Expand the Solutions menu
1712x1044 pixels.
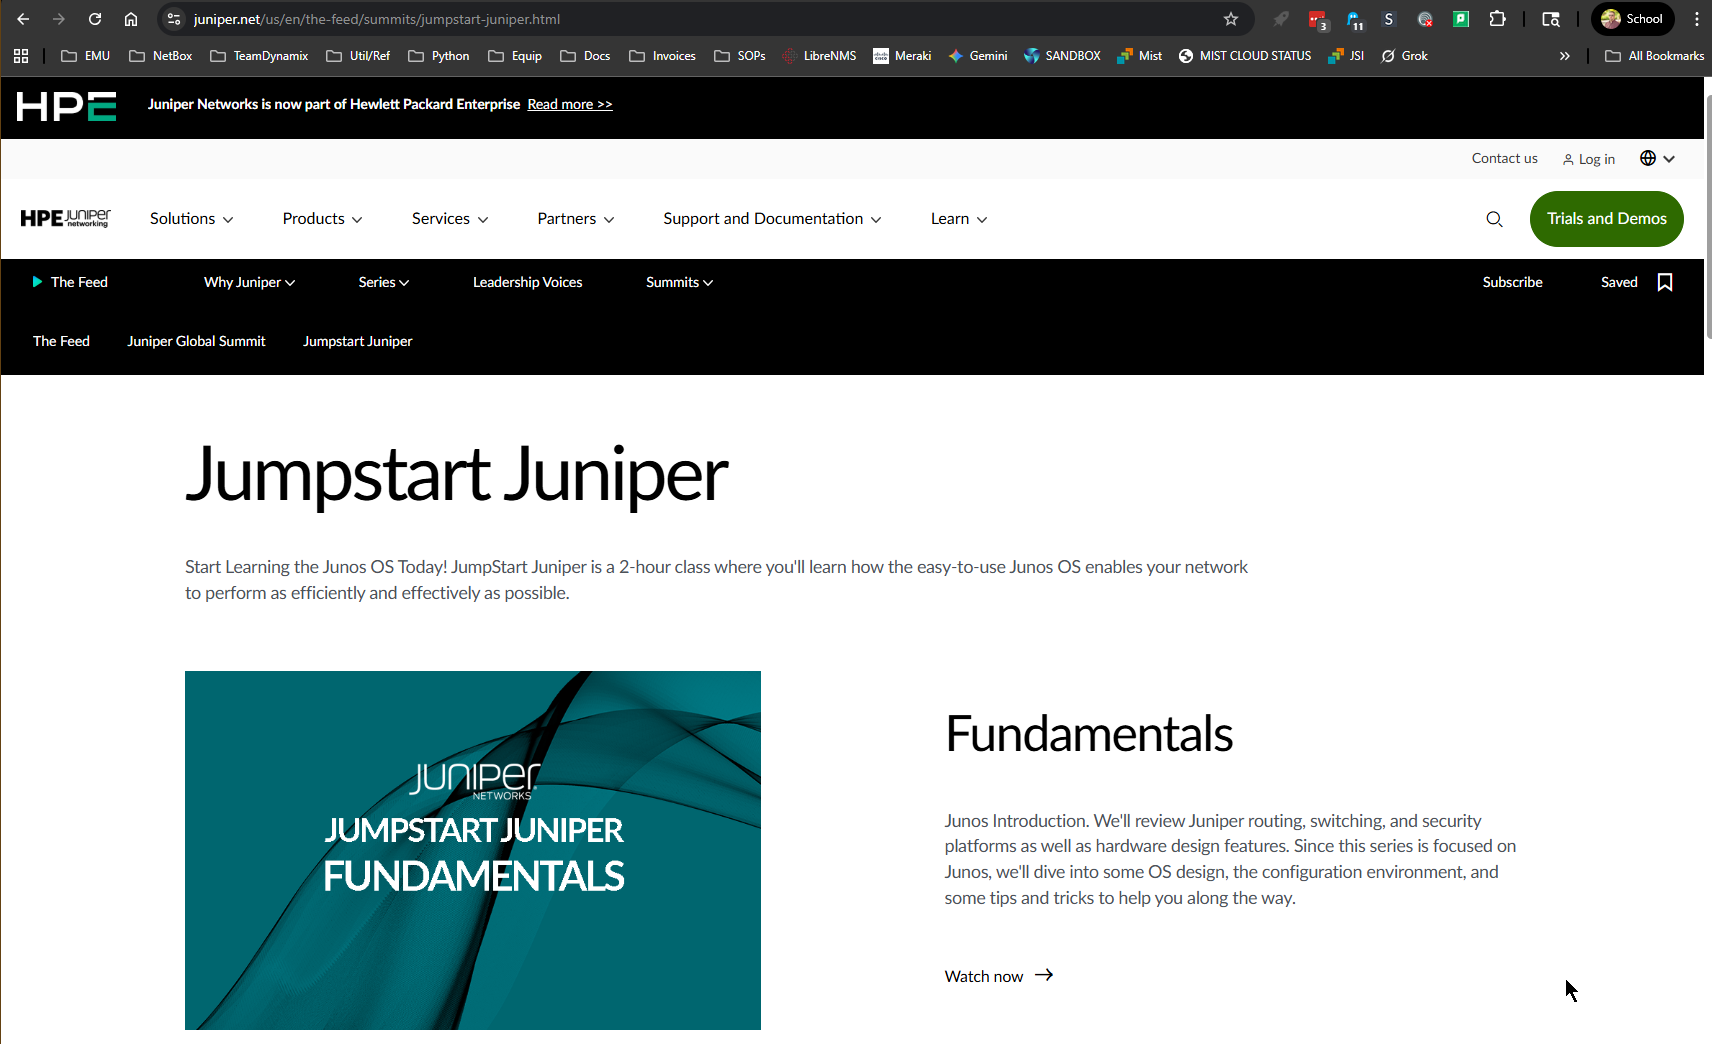(x=191, y=219)
